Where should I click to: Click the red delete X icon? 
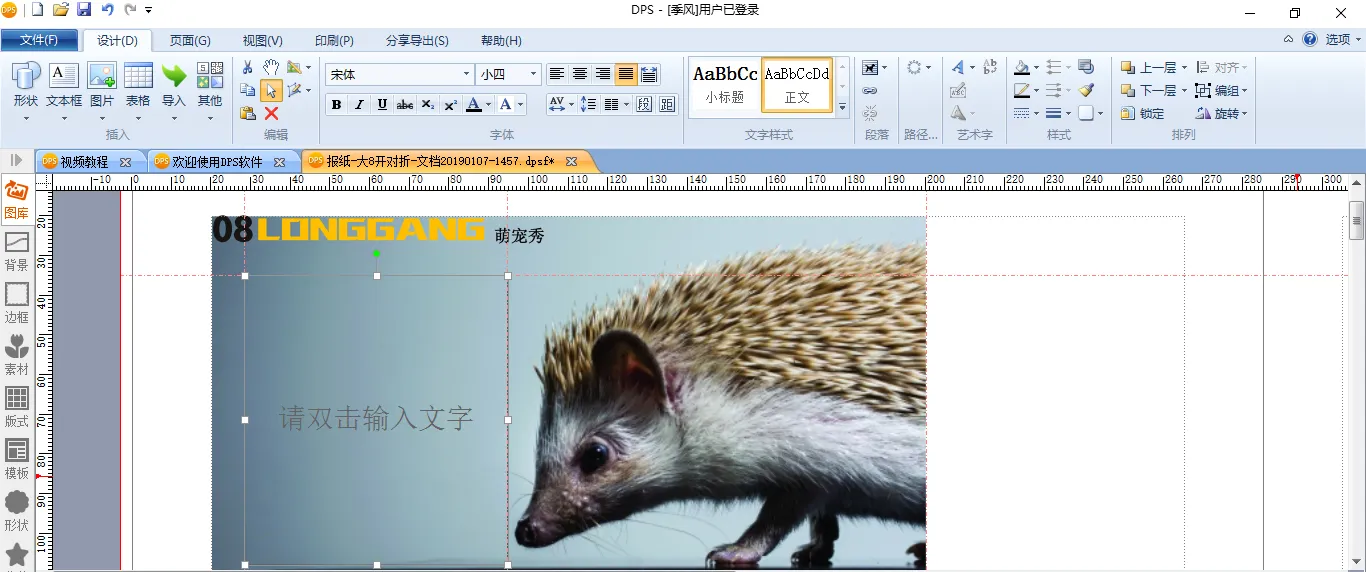[271, 114]
